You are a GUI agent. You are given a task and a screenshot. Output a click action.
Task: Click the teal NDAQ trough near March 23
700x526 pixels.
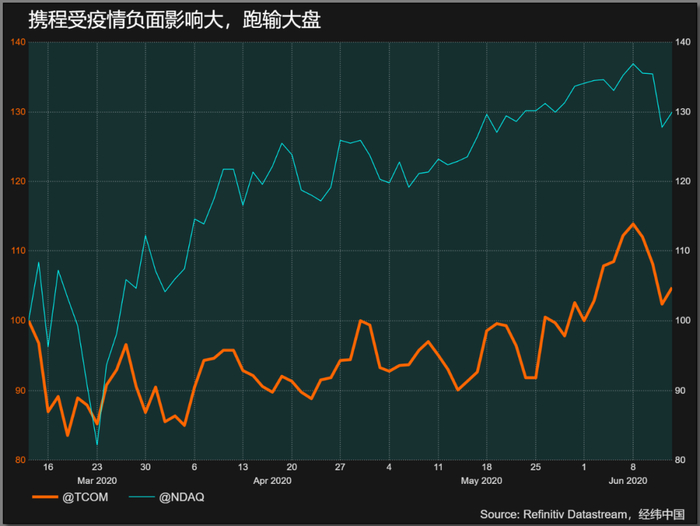tap(97, 443)
